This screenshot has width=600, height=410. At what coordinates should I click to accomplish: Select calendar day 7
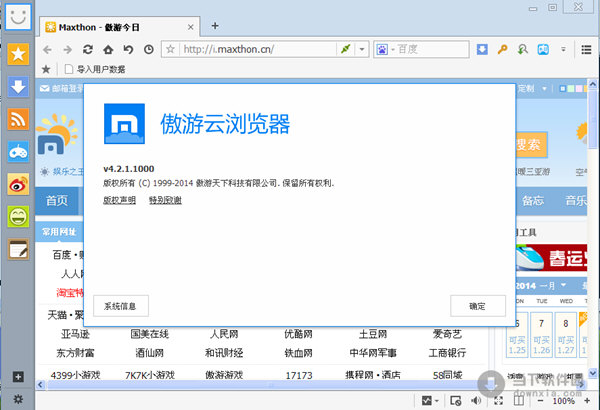click(541, 335)
